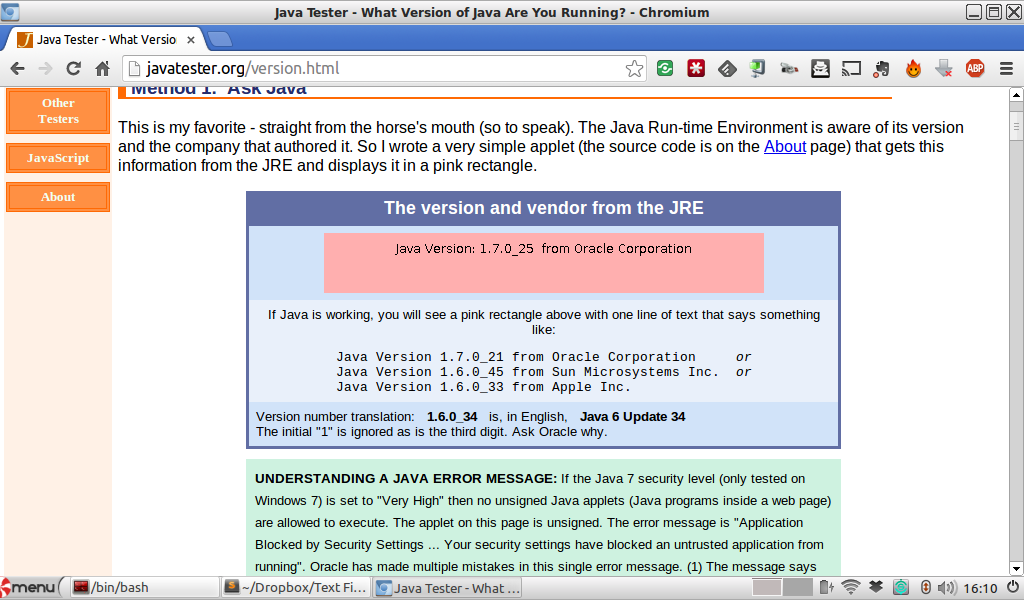Image resolution: width=1024 pixels, height=600 pixels.
Task: Click the tray icon with orange arrows
Action: pos(925,588)
